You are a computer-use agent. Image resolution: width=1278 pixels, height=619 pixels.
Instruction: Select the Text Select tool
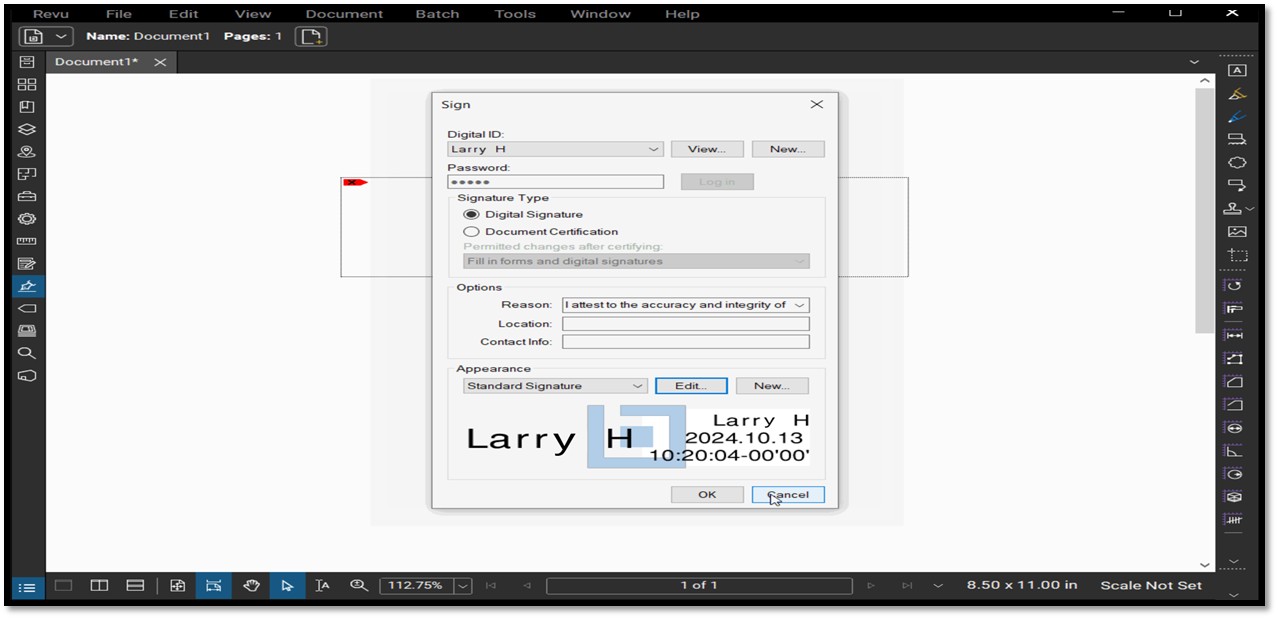click(x=322, y=586)
